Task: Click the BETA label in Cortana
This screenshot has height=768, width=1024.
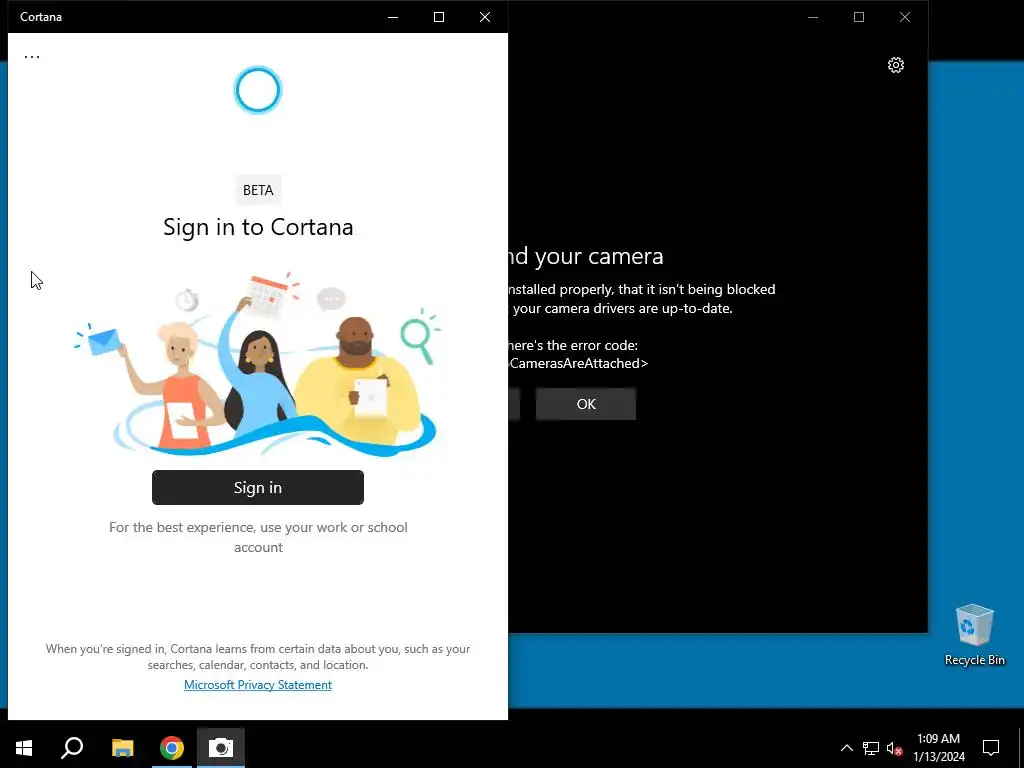Action: (258, 190)
